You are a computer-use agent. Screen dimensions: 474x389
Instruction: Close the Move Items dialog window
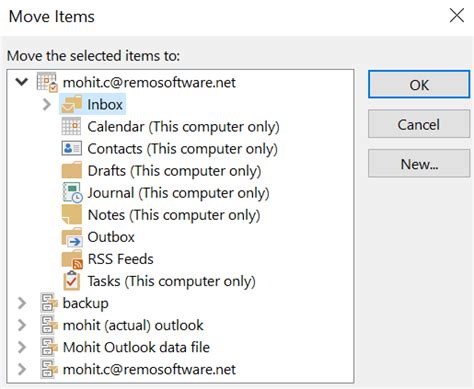(x=457, y=15)
